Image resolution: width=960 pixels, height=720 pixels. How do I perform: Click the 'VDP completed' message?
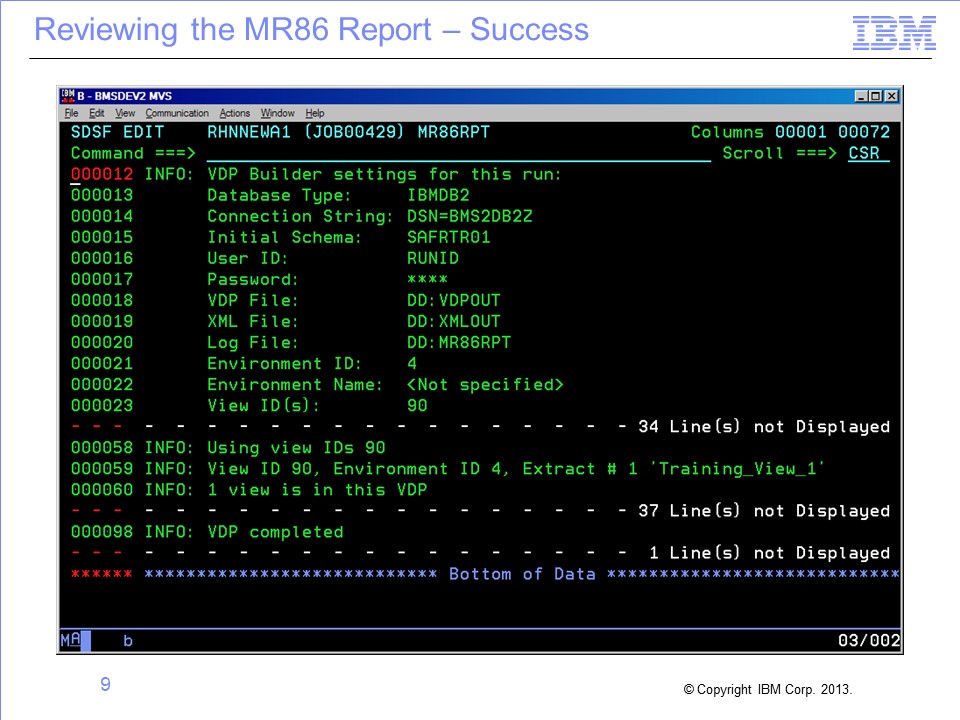[x=275, y=531]
